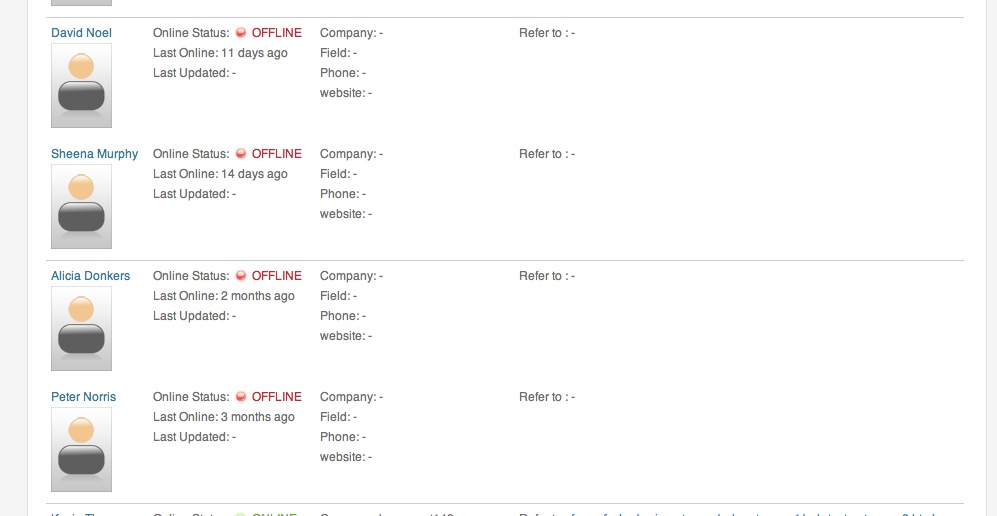Image resolution: width=997 pixels, height=516 pixels.
Task: Click Sheena Murphy's red offline status icon
Action: pyautogui.click(x=240, y=154)
